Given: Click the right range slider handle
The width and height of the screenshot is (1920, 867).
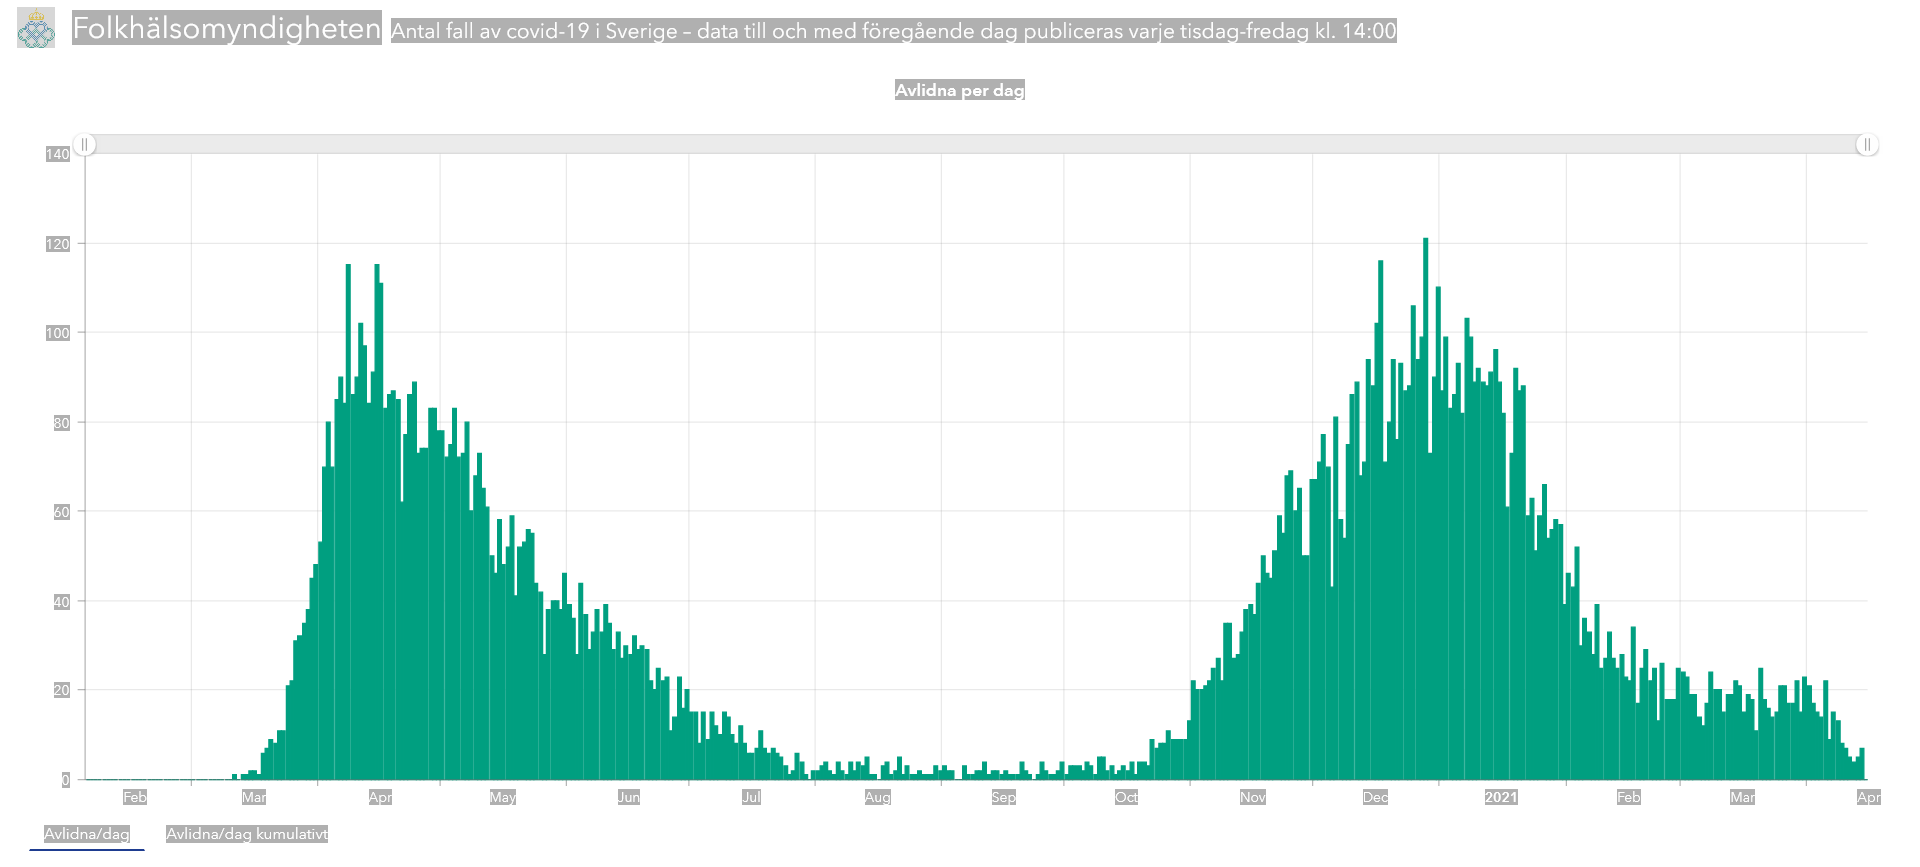Looking at the screenshot, I should pyautogui.click(x=1866, y=145).
